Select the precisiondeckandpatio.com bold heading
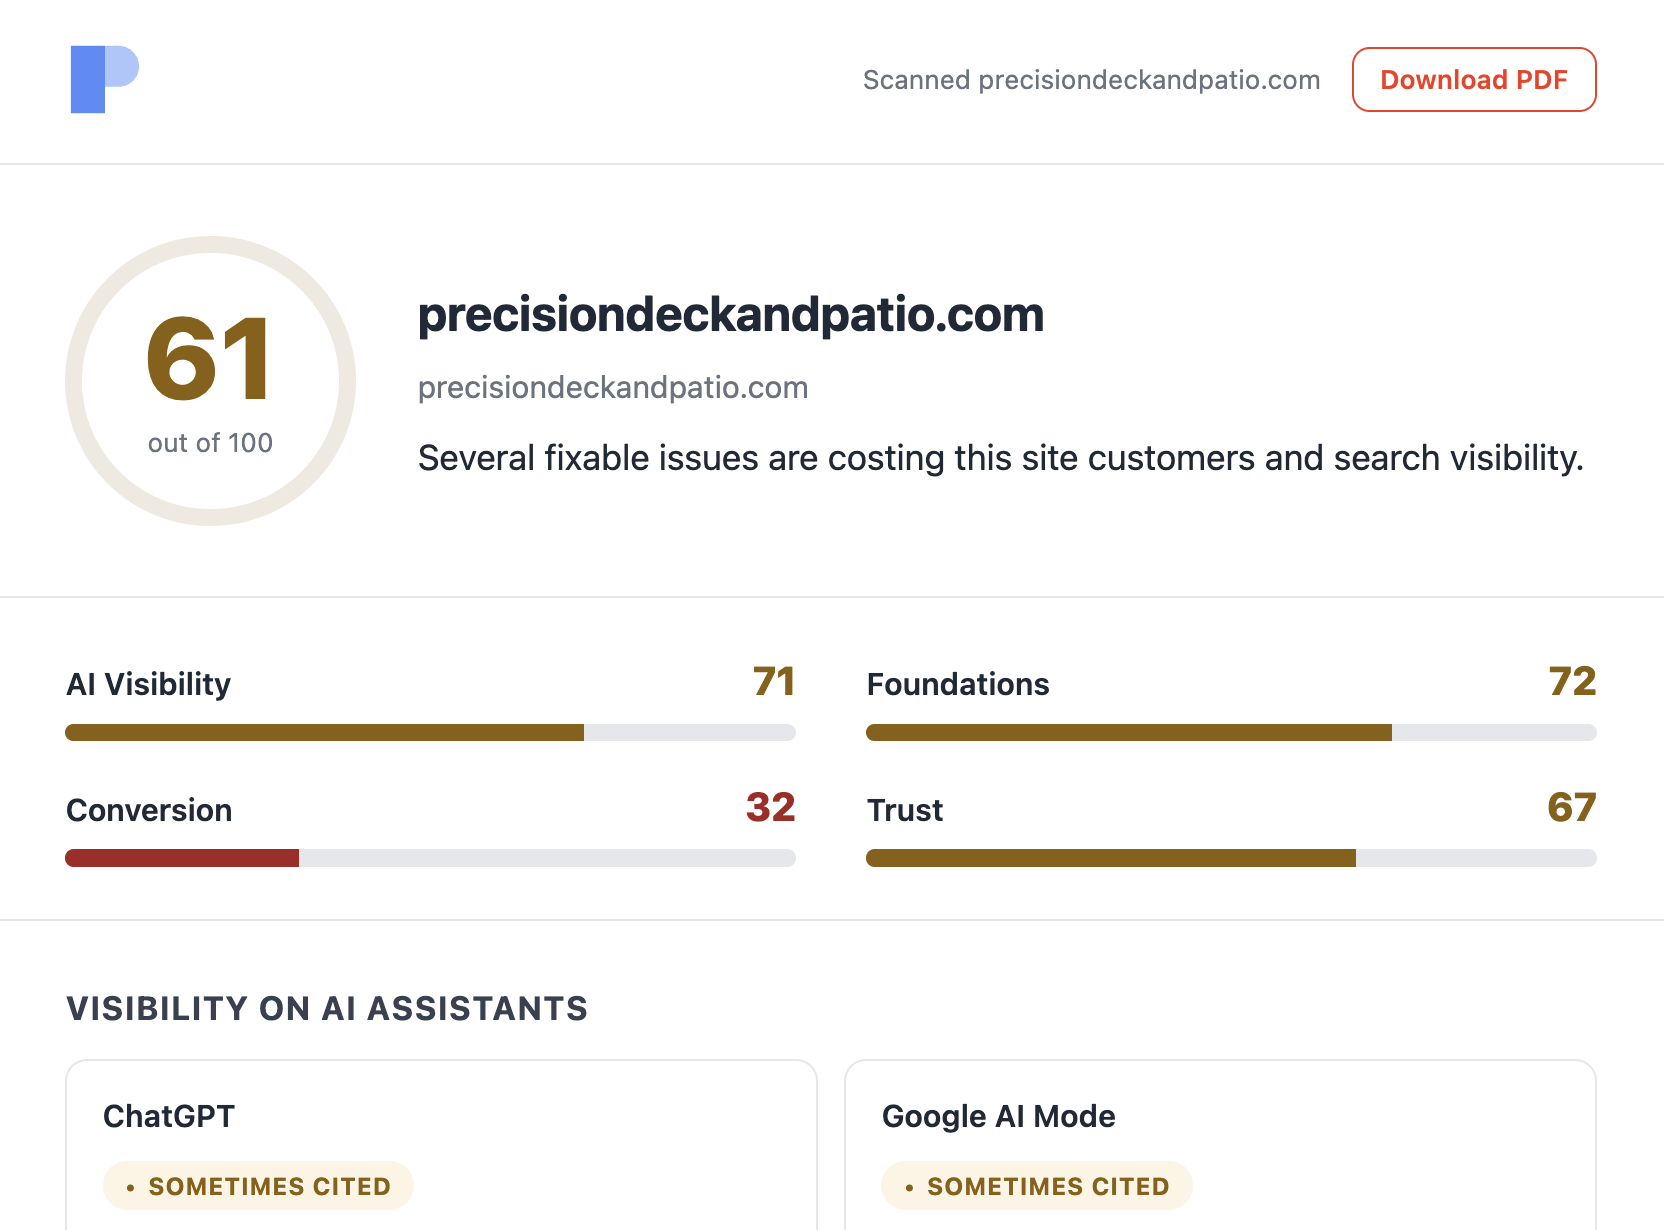1664x1230 pixels. (731, 315)
